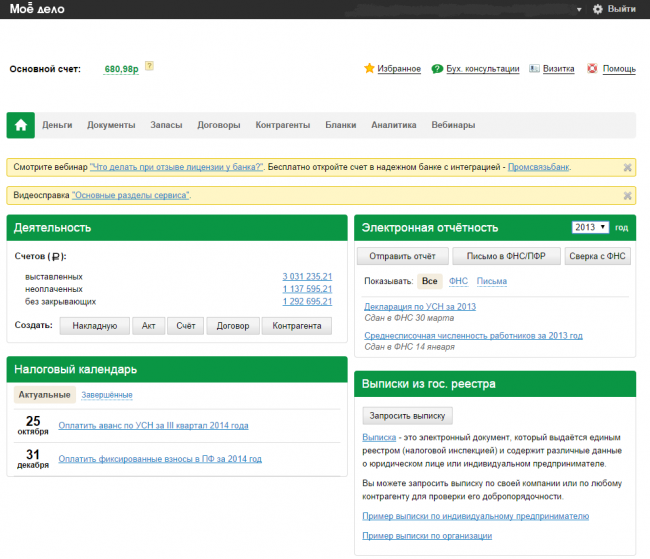Click Запросить выписку button
Screen dimensions: 650x559
[407, 416]
